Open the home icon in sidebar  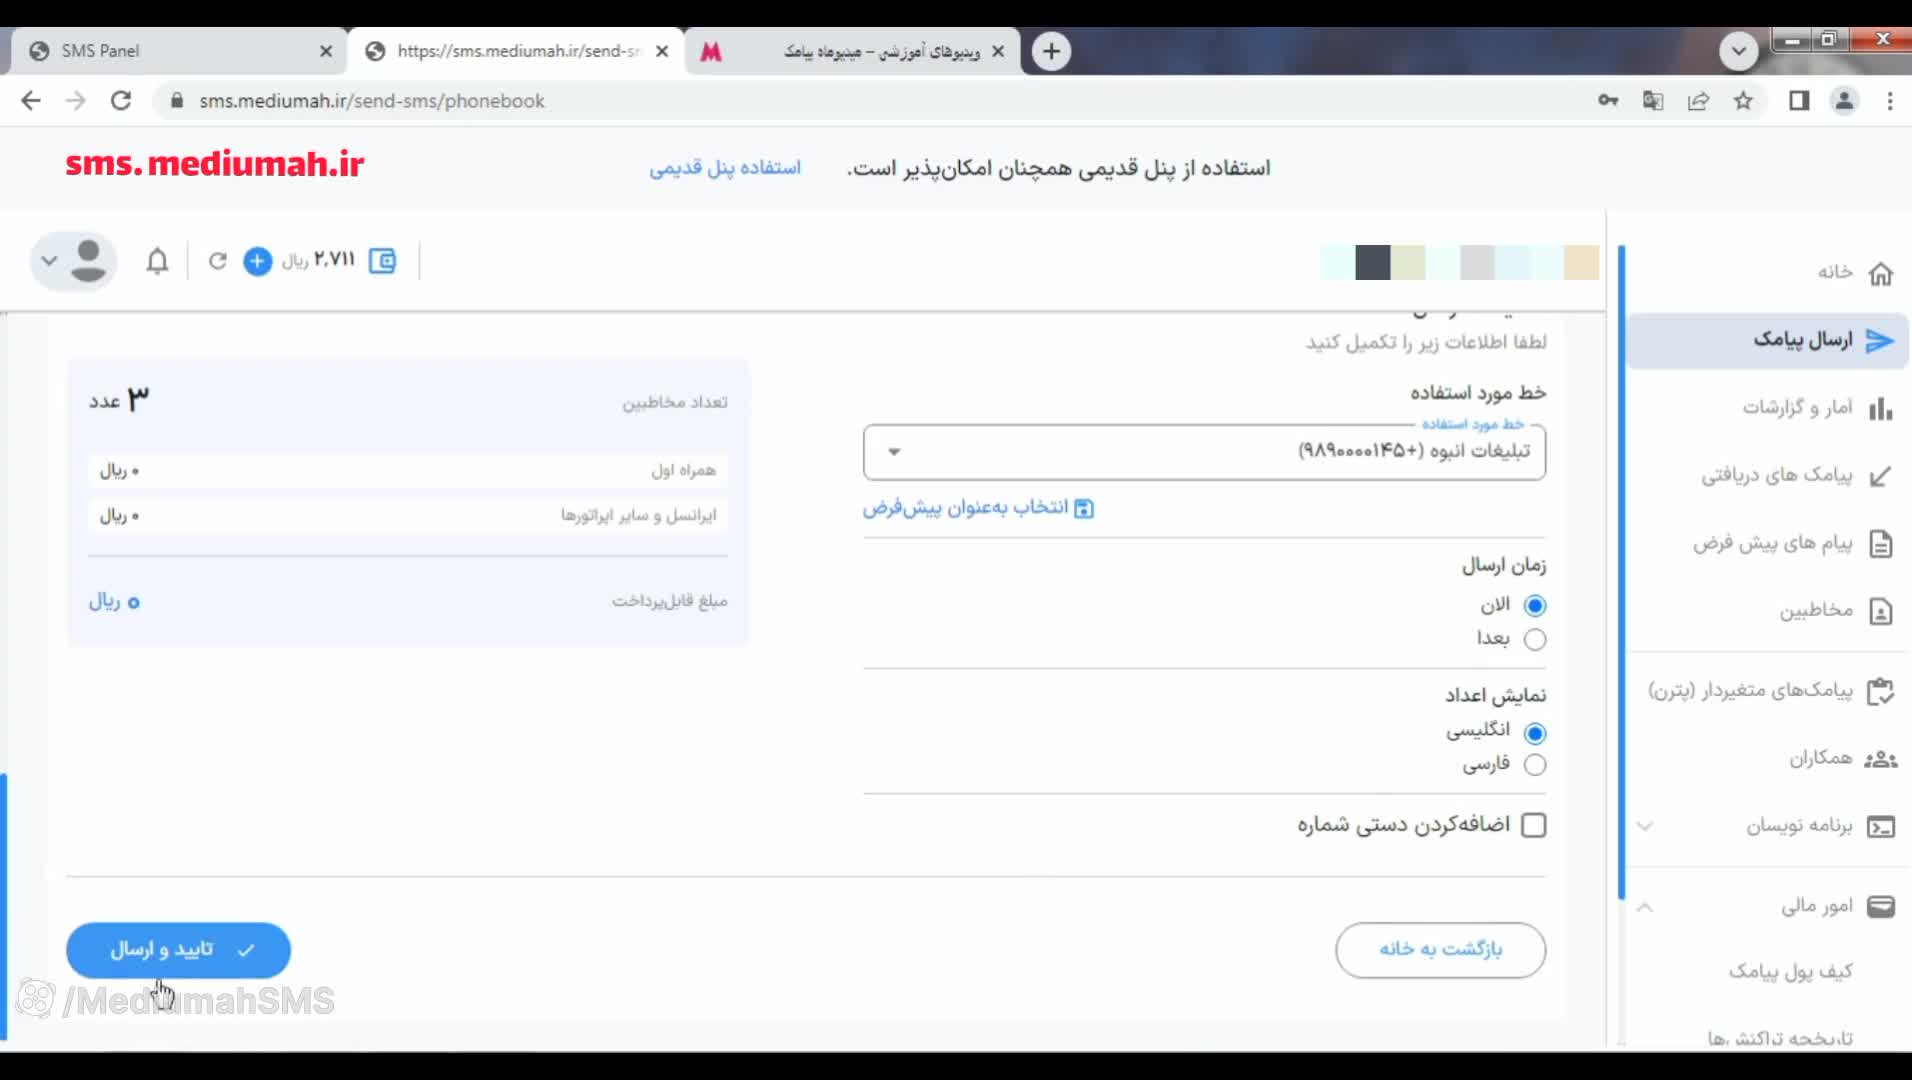[1880, 273]
